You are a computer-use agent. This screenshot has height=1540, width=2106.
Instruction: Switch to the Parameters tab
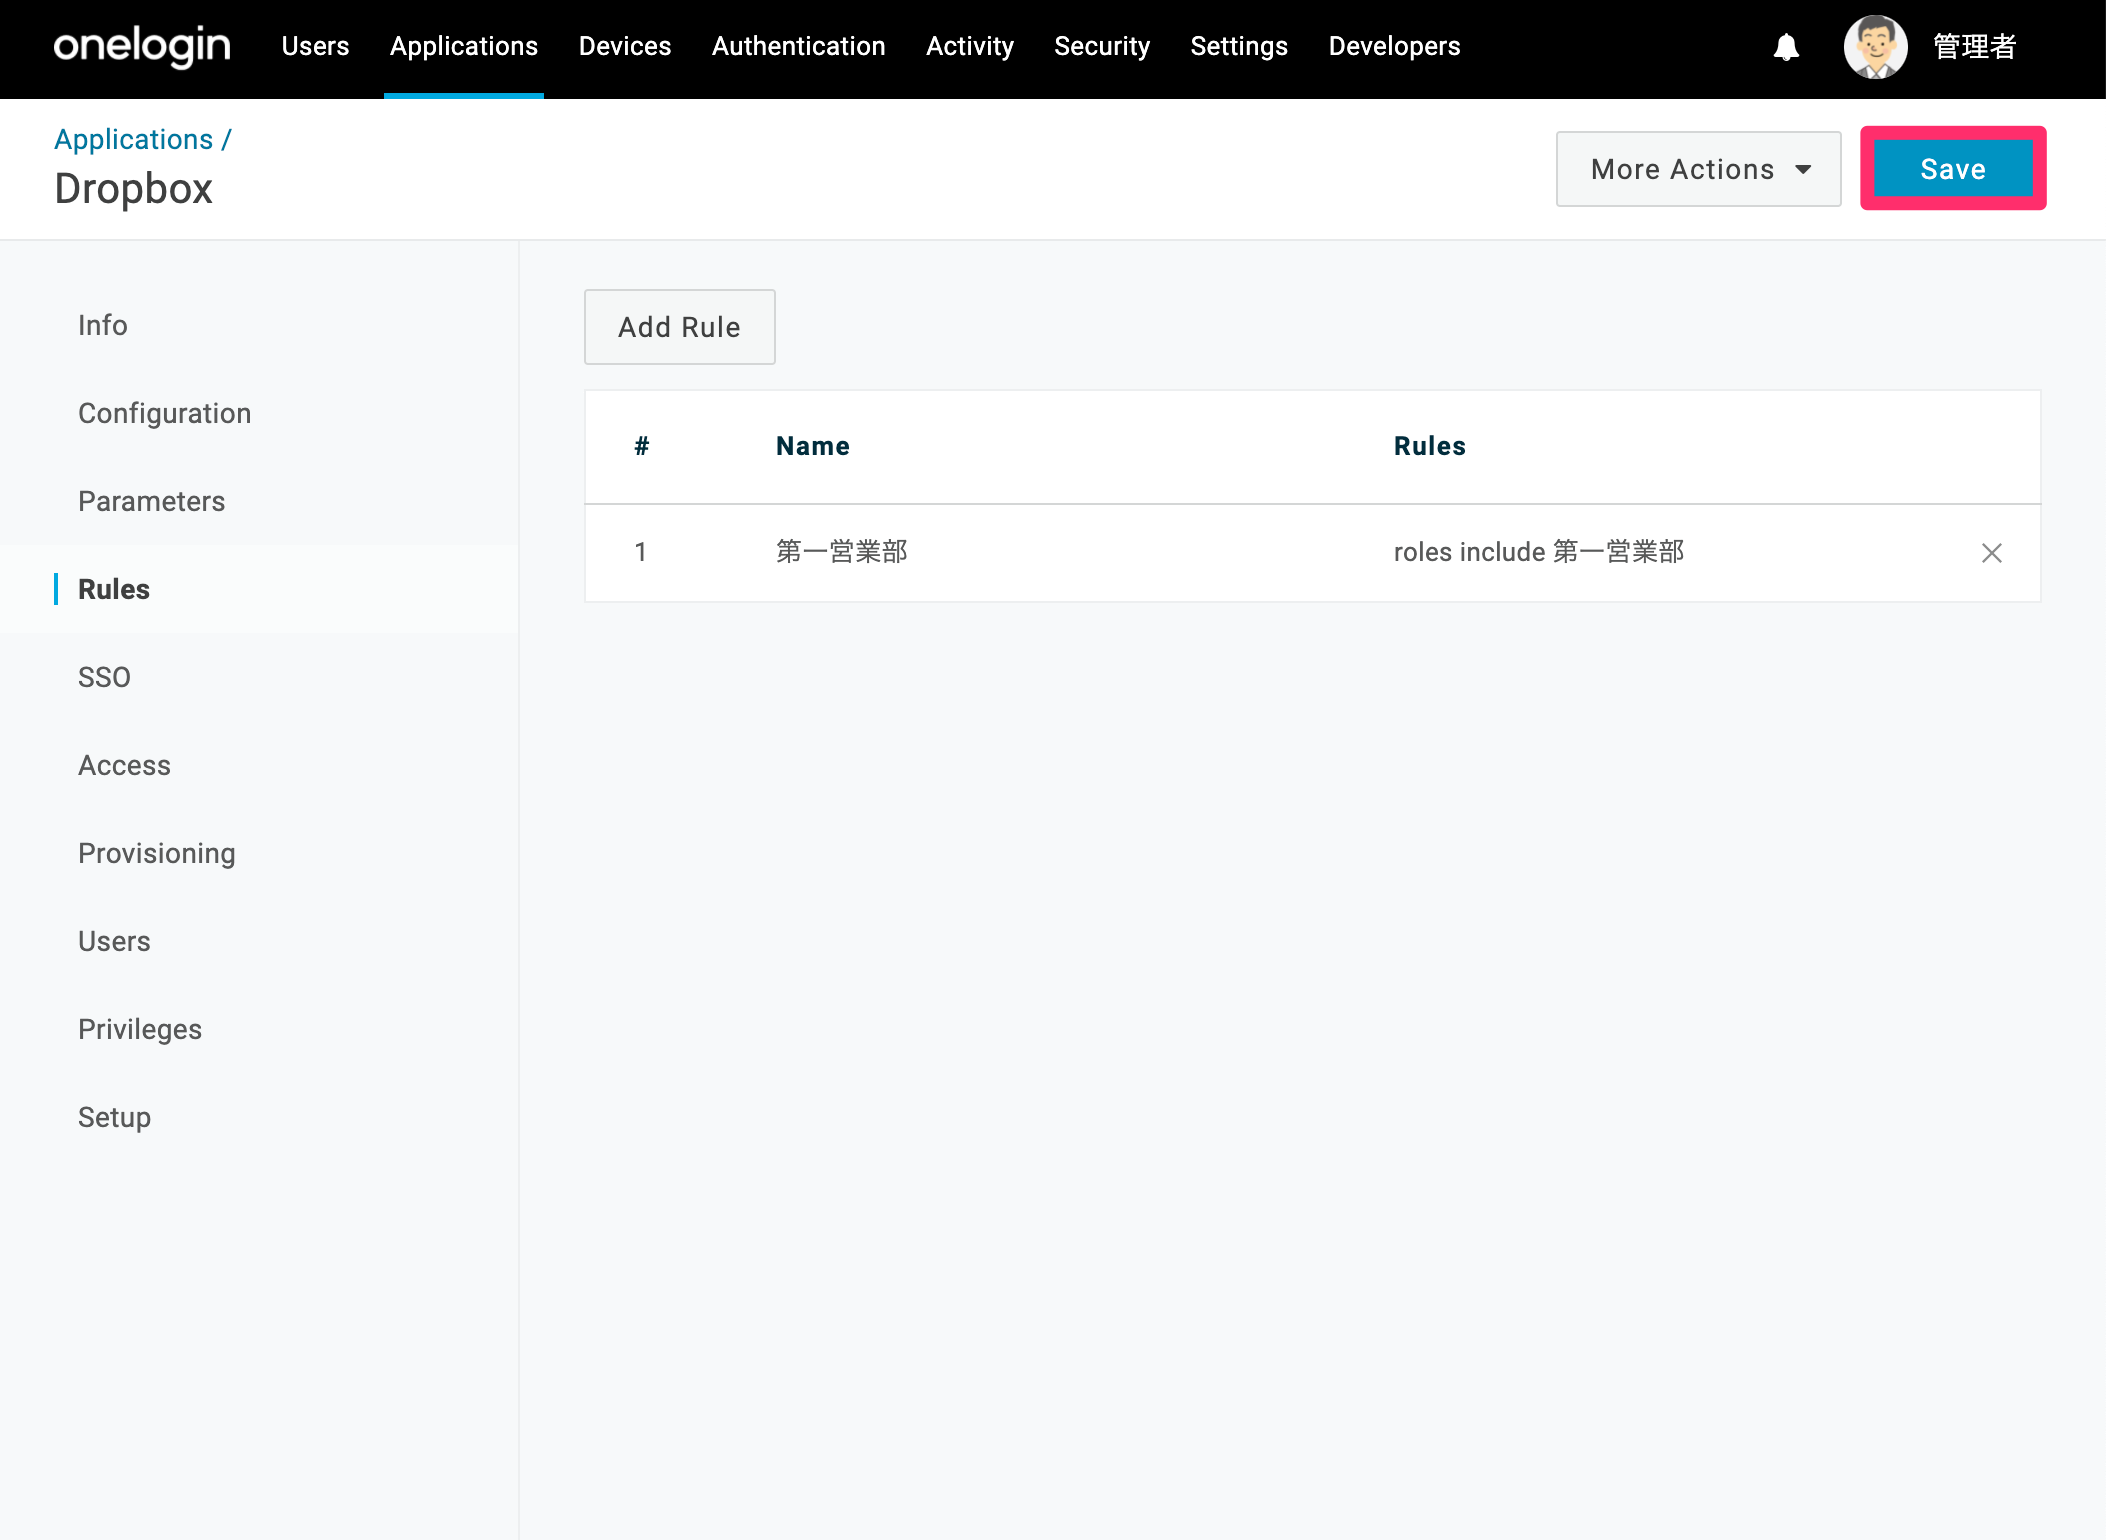coord(152,501)
